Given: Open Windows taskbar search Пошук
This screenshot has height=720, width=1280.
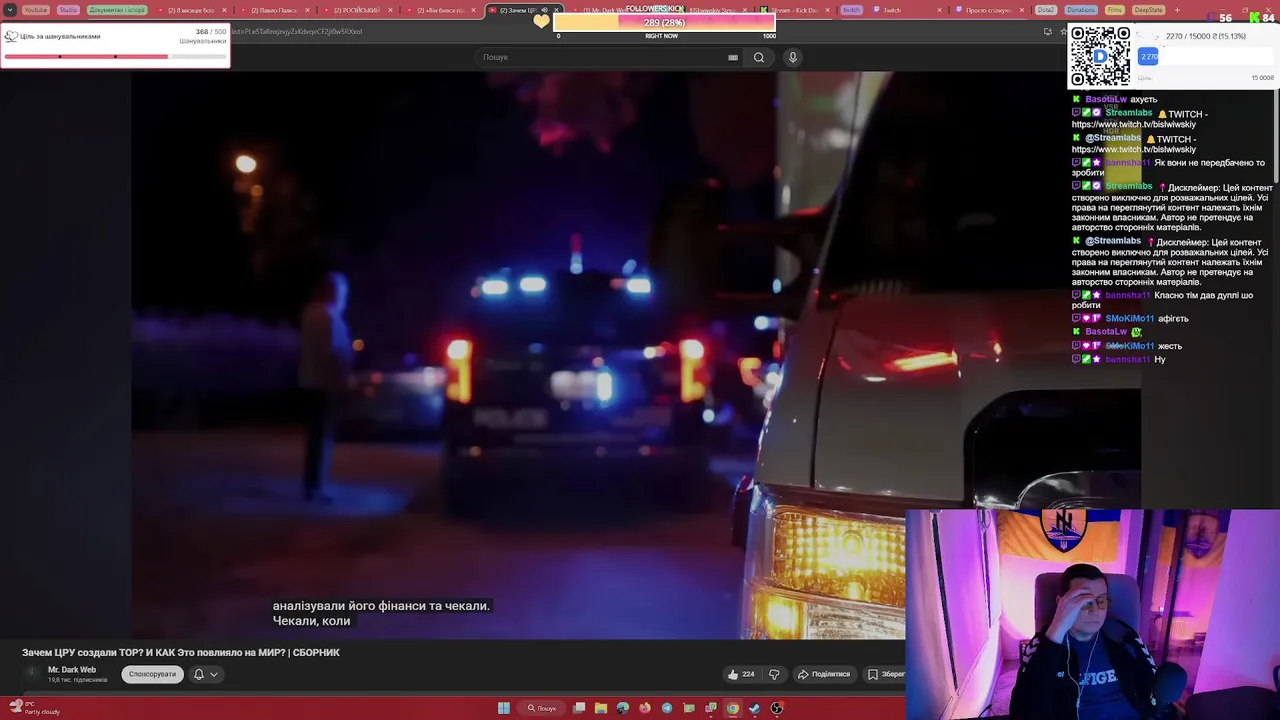Looking at the screenshot, I should pyautogui.click(x=542, y=708).
